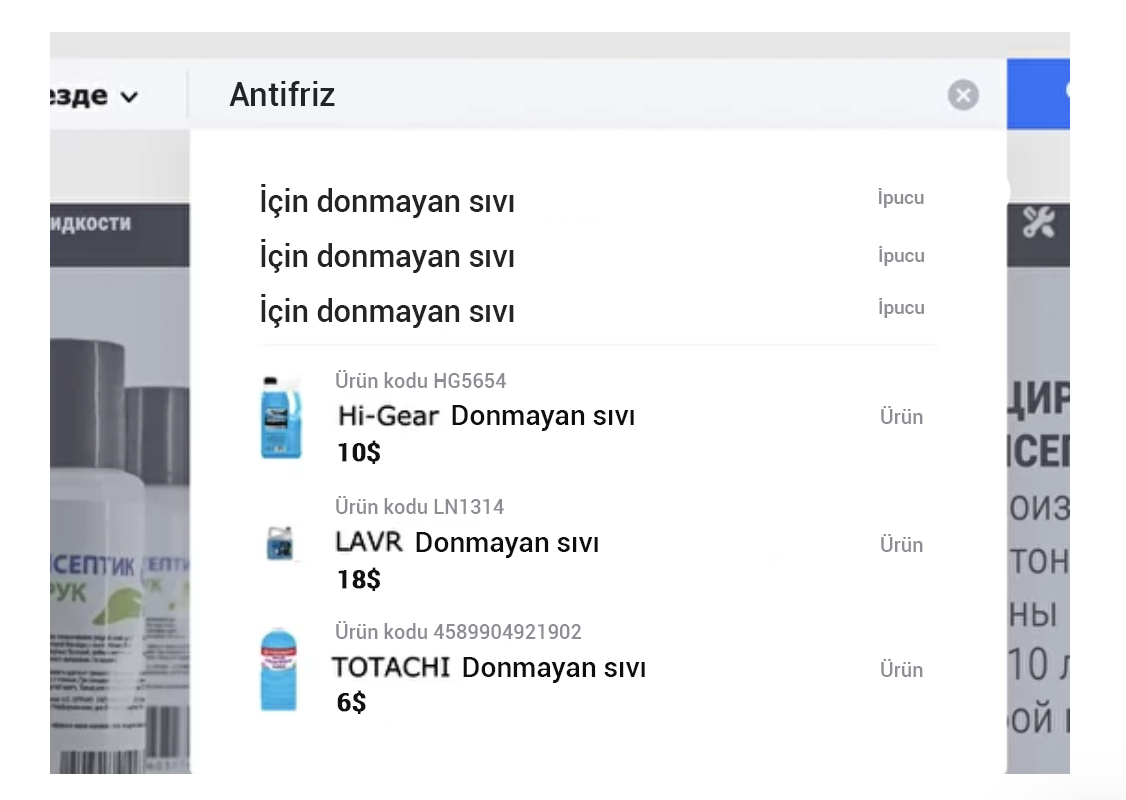
Task: Click the 10$ price of Hi-Gear
Action: click(359, 453)
